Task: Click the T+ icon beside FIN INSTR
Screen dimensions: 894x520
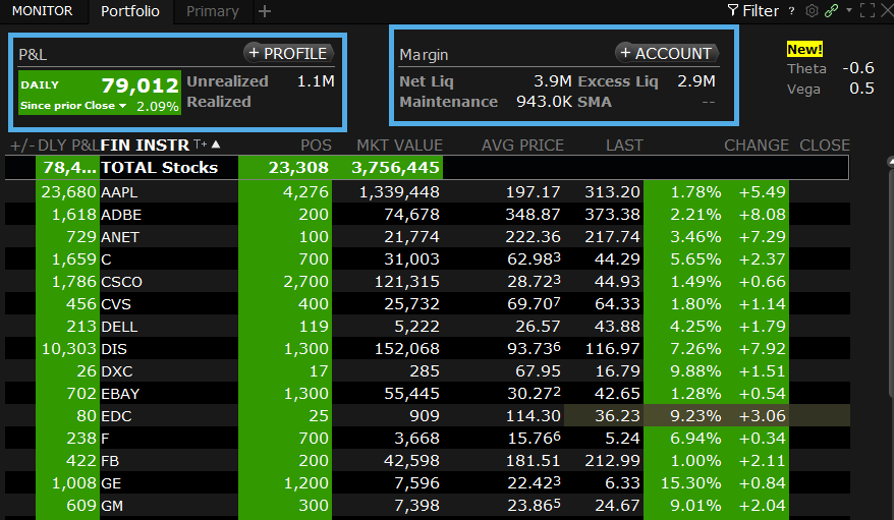Action: [x=199, y=145]
